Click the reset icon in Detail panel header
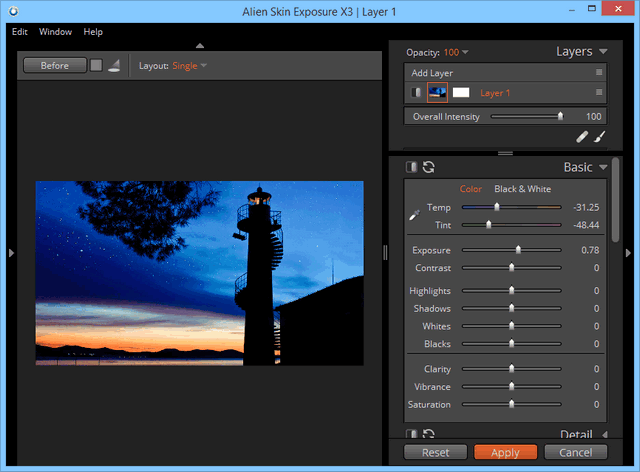 click(428, 434)
